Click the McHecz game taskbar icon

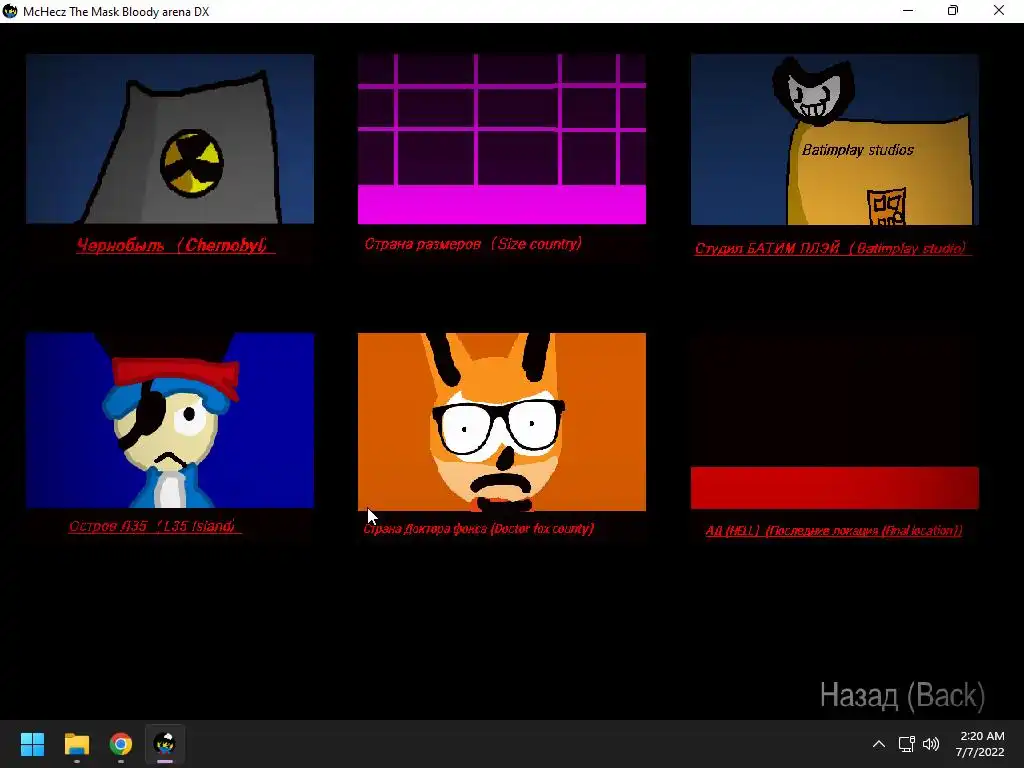point(165,744)
